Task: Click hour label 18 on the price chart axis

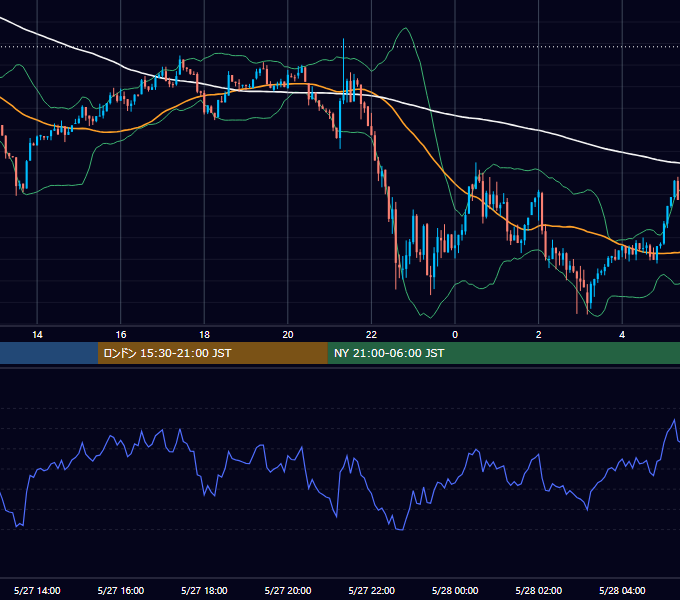Action: [204, 335]
